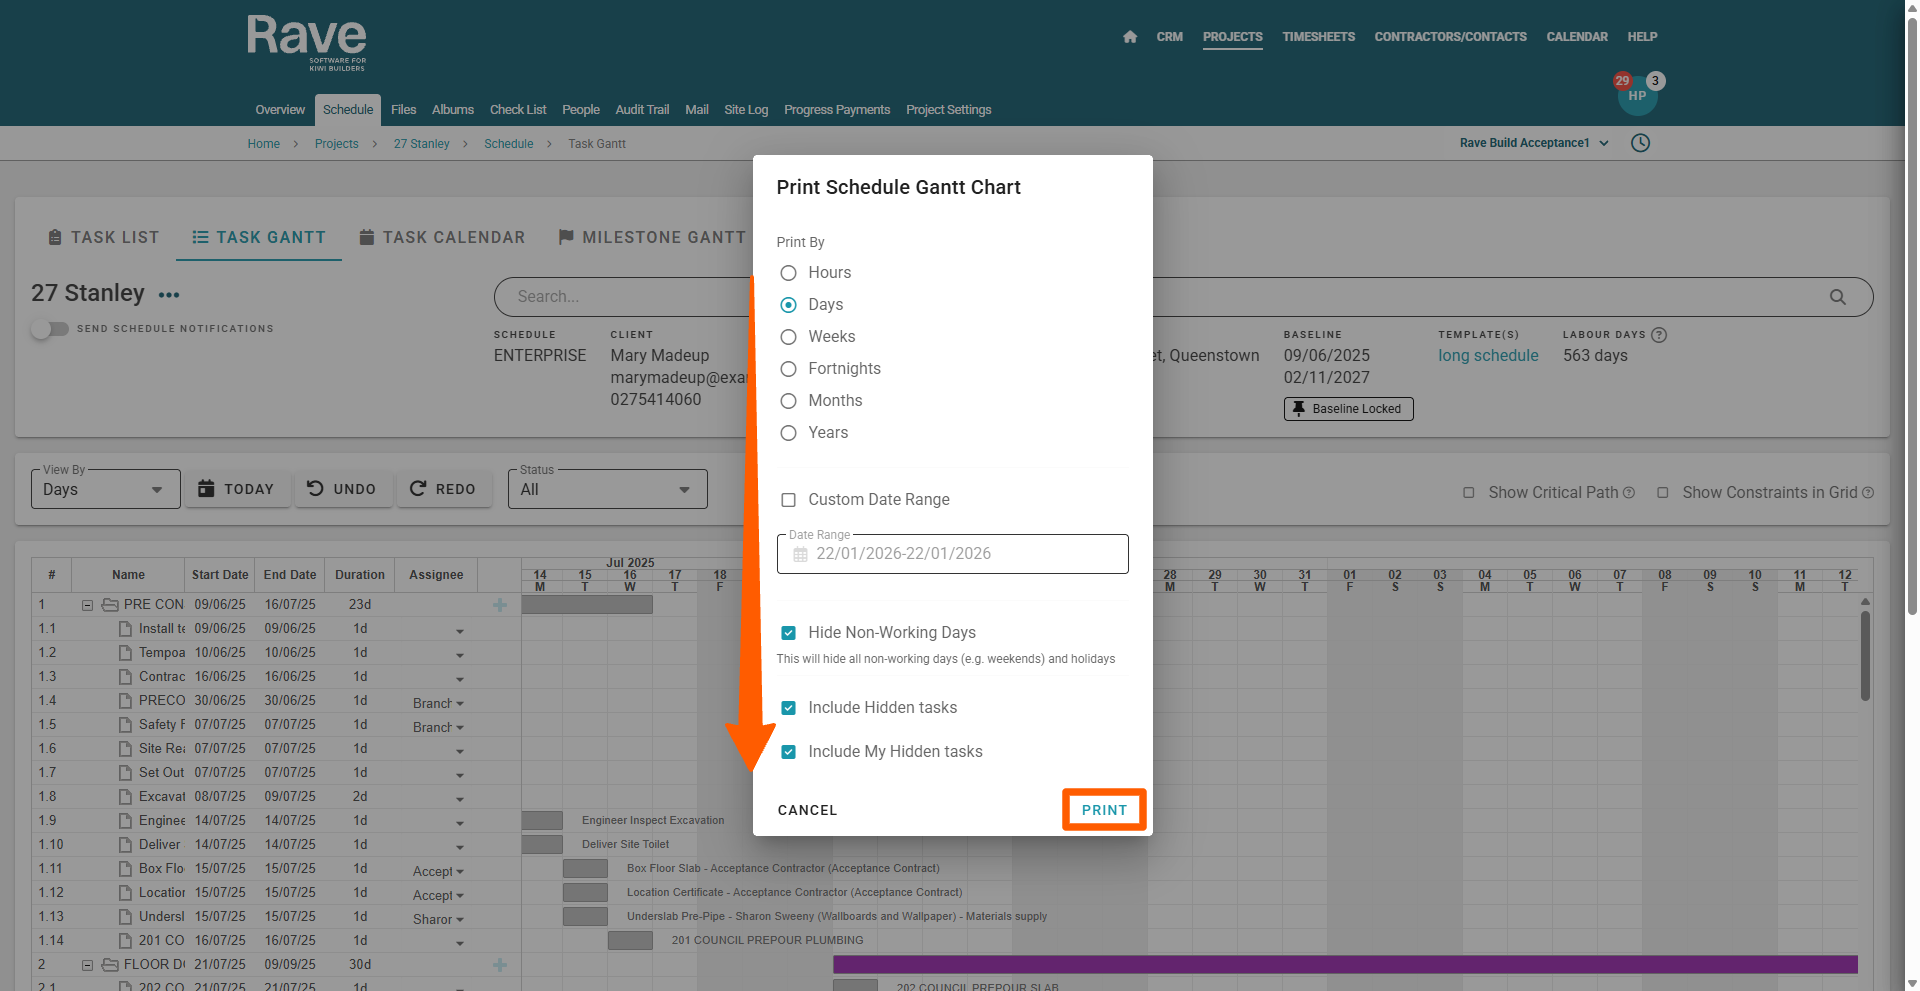Uncheck Hide Non-Working Days
1920x991 pixels.
pos(788,633)
